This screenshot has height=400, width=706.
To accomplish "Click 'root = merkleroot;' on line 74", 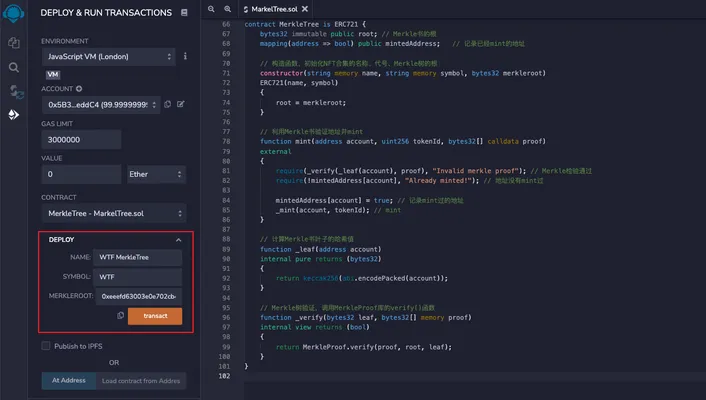I will click(x=311, y=103).
